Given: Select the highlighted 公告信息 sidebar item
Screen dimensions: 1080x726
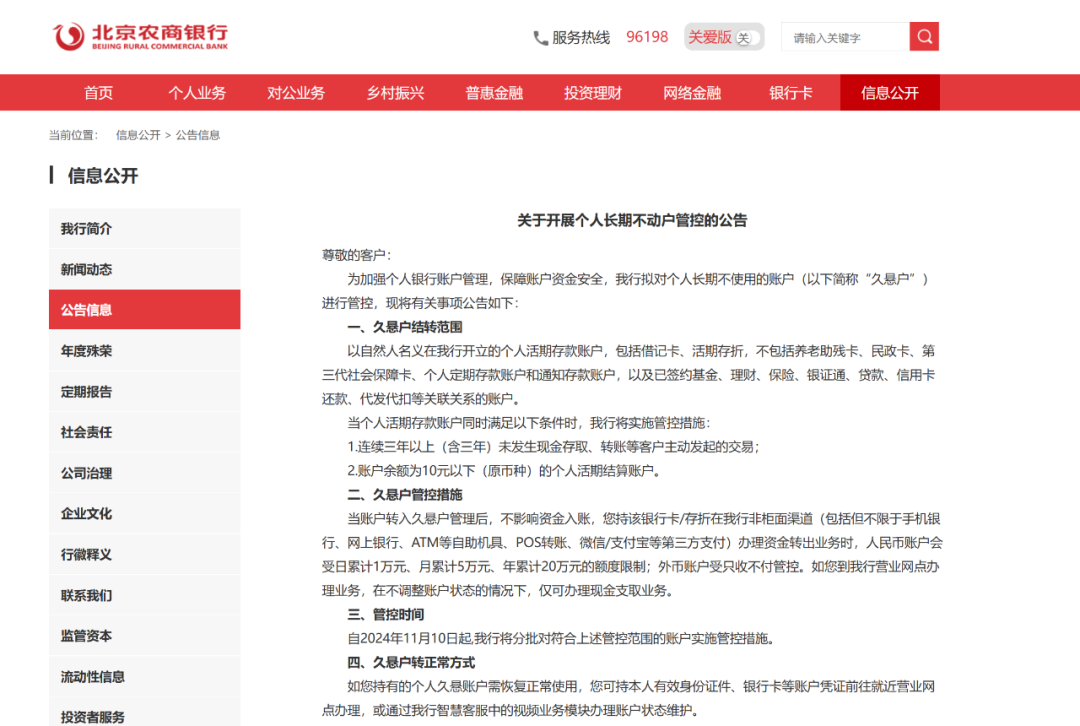Looking at the screenshot, I should 144,310.
